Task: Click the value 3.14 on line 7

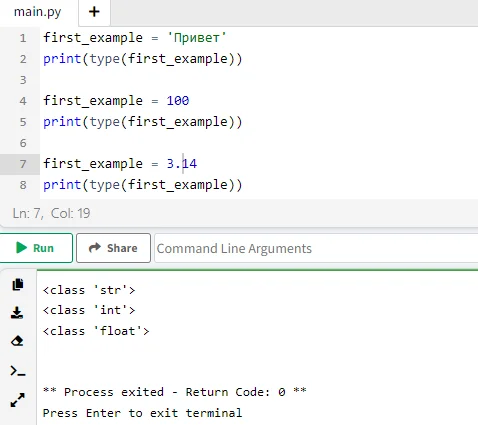Action: pos(182,164)
